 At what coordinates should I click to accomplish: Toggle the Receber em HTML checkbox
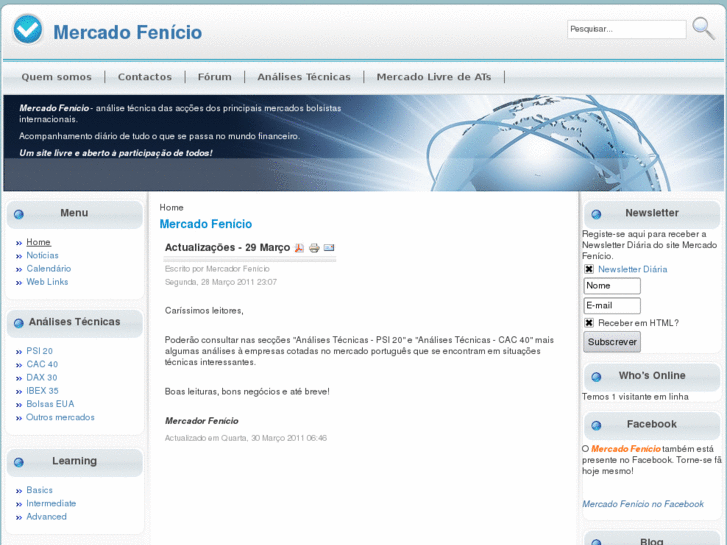click(x=589, y=323)
